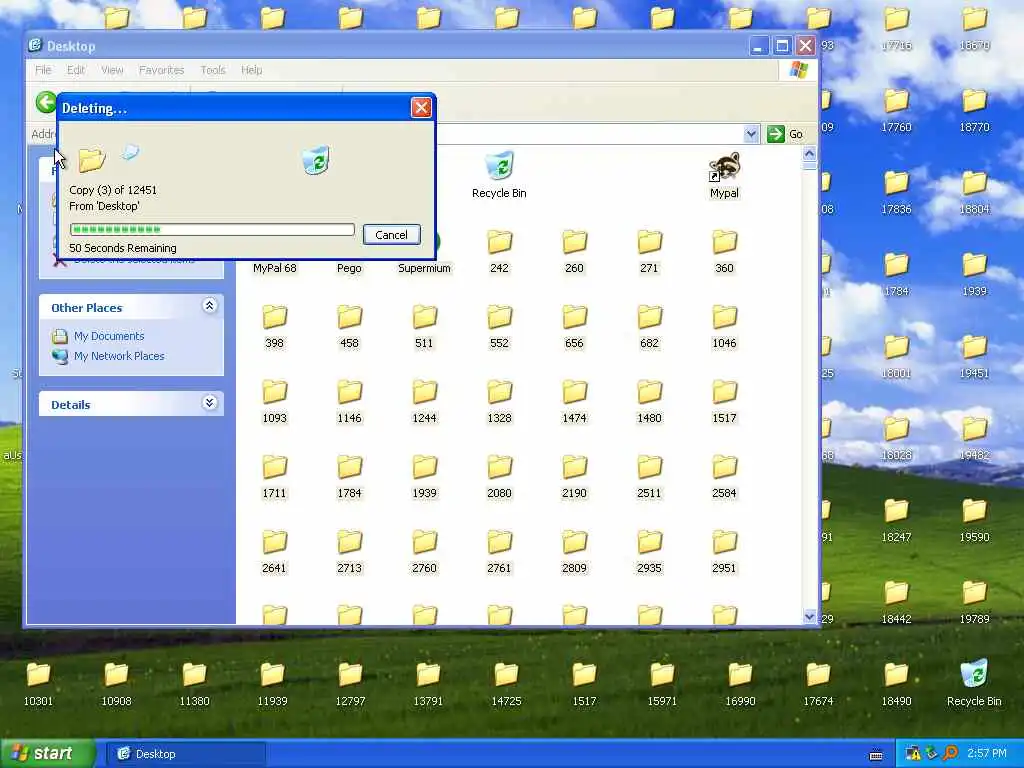Click the magnifier tray icon
Viewport: 1024px width, 768px height.
950,754
